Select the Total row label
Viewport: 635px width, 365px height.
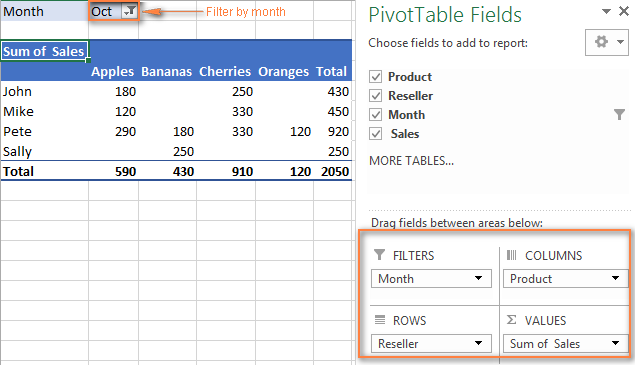click(19, 171)
